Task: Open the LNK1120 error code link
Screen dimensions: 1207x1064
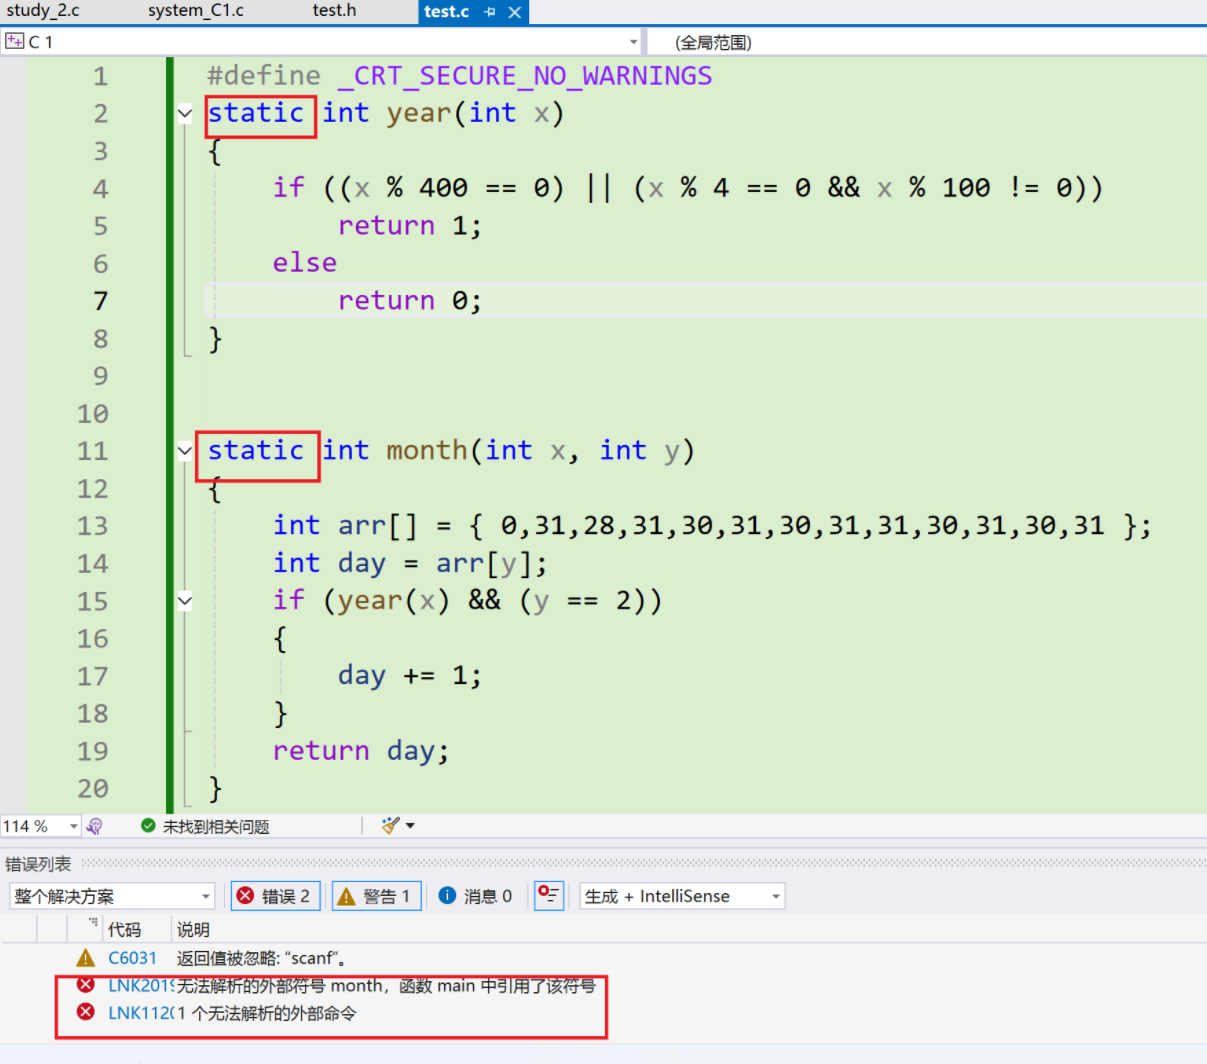Action: [x=141, y=1013]
